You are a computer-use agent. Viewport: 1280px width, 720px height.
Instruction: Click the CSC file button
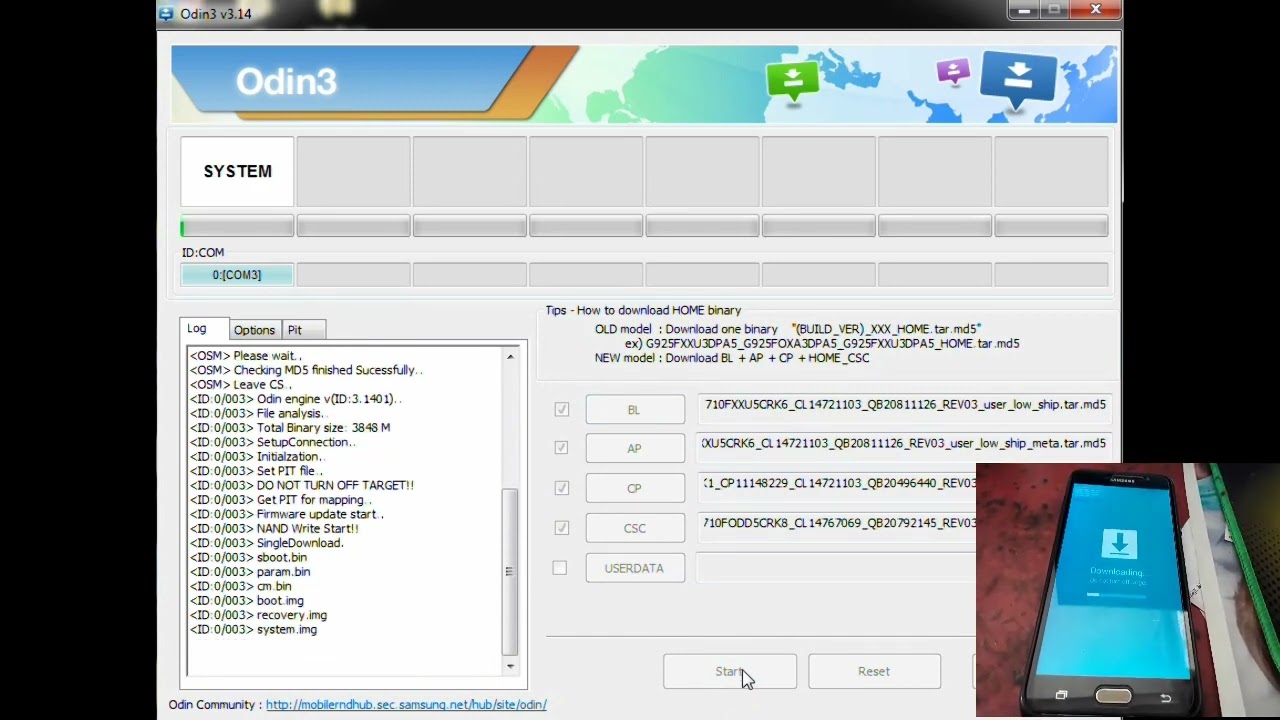coord(635,529)
